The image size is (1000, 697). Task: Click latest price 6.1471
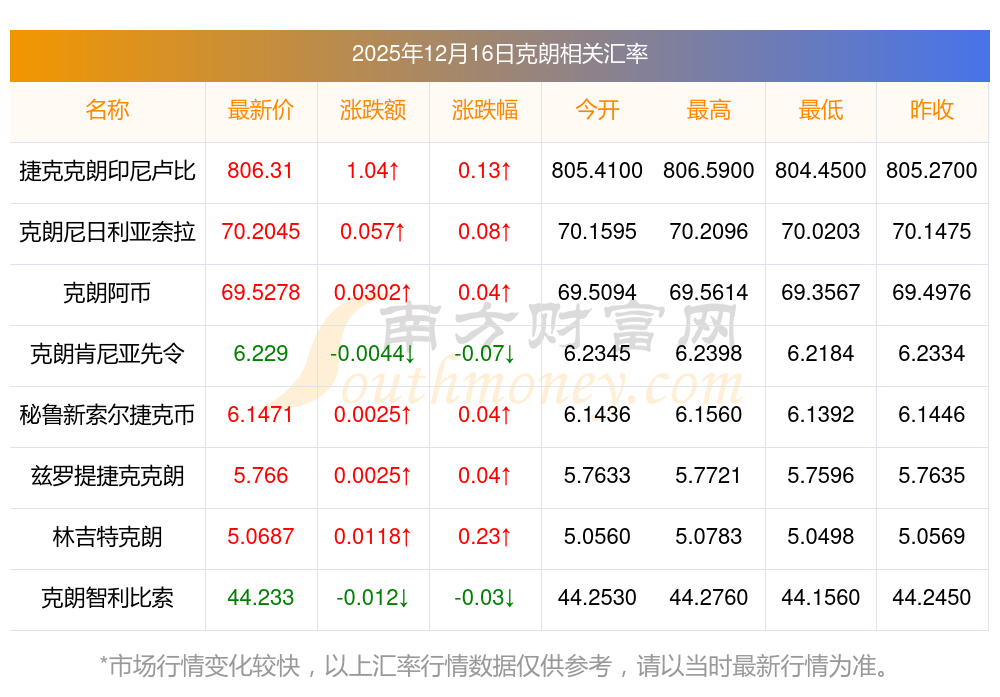(x=260, y=415)
